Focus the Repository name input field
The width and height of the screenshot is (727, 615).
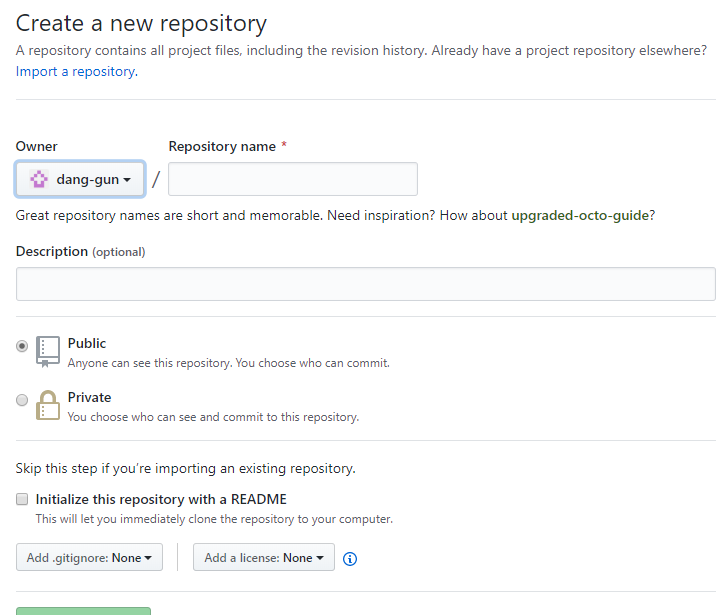tap(293, 179)
